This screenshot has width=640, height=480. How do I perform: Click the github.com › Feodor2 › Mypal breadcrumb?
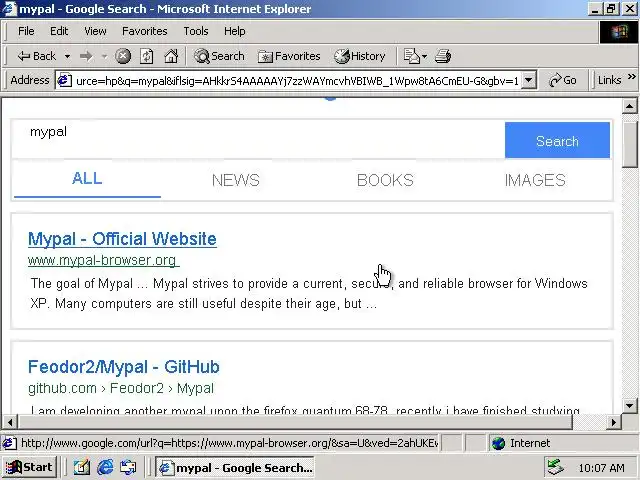tap(121, 388)
